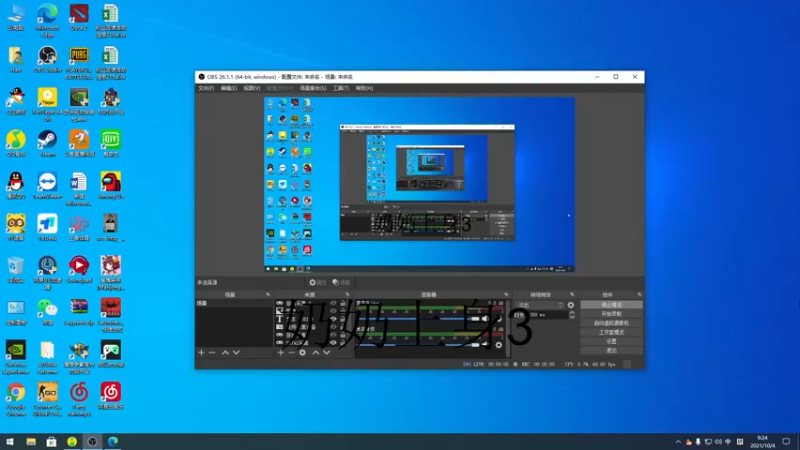
Task: Open Tools menu in OBS
Action: pyautogui.click(x=341, y=88)
